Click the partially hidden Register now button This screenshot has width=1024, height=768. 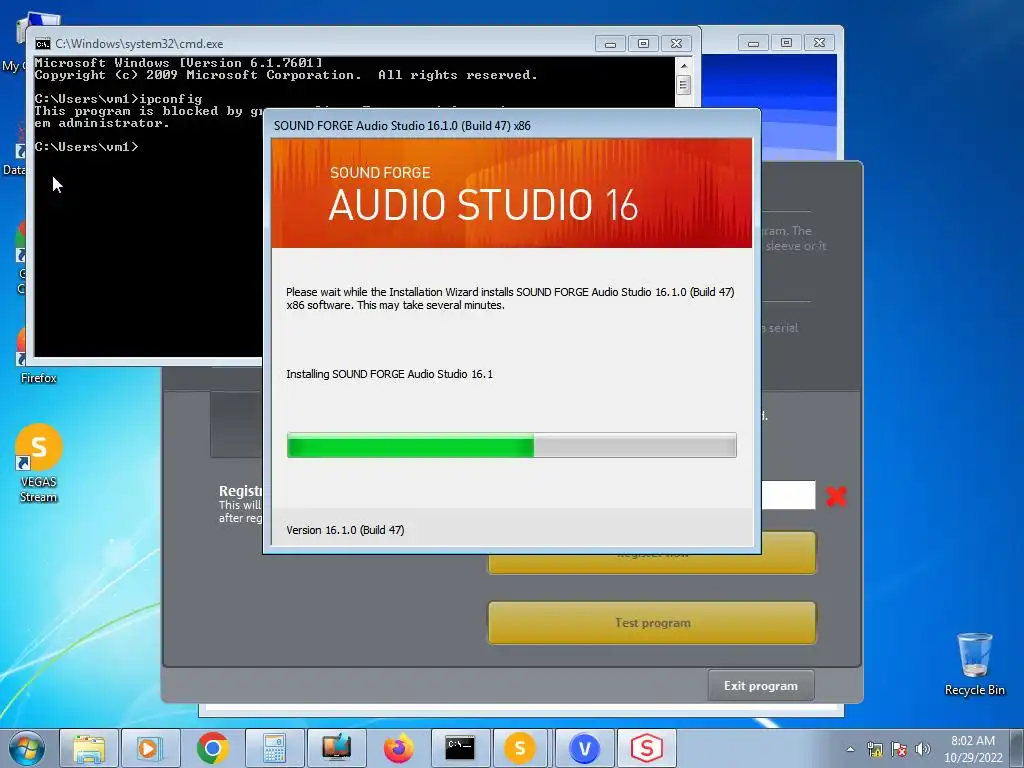point(652,564)
